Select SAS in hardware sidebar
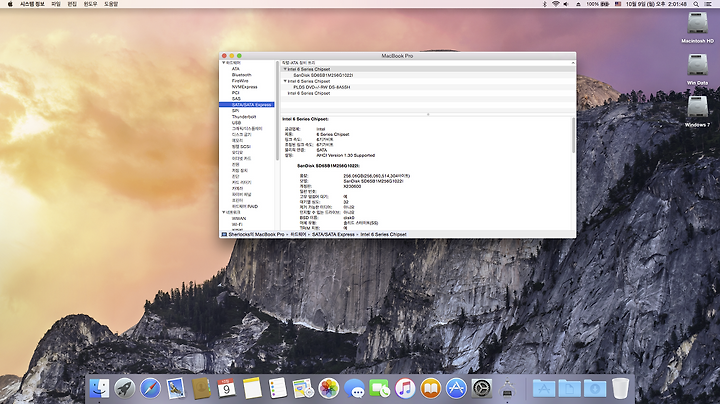 coord(236,98)
